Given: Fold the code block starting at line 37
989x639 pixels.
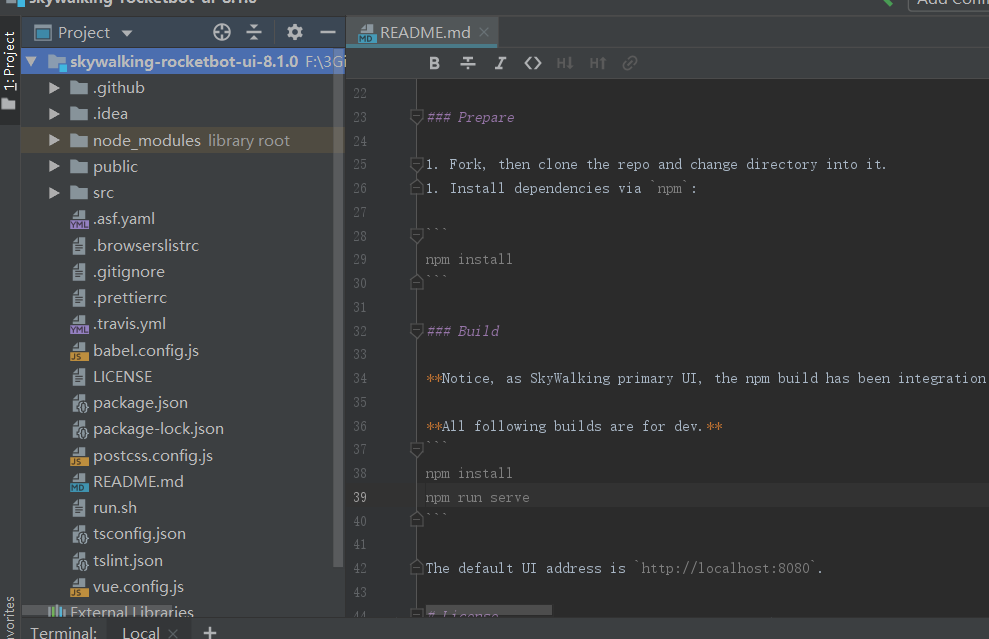Looking at the screenshot, I should click(416, 449).
